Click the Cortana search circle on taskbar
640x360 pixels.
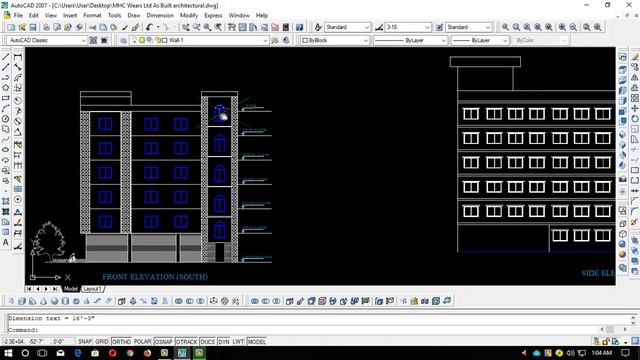(25, 353)
